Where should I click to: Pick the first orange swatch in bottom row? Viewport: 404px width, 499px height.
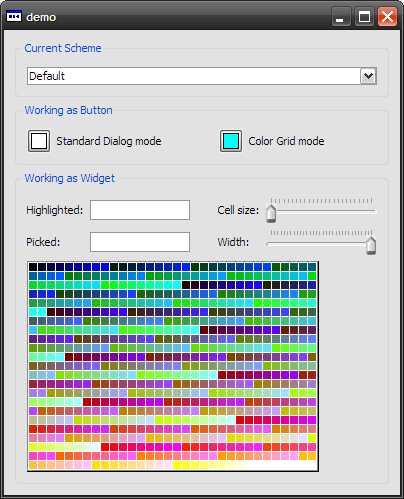[x=33, y=465]
